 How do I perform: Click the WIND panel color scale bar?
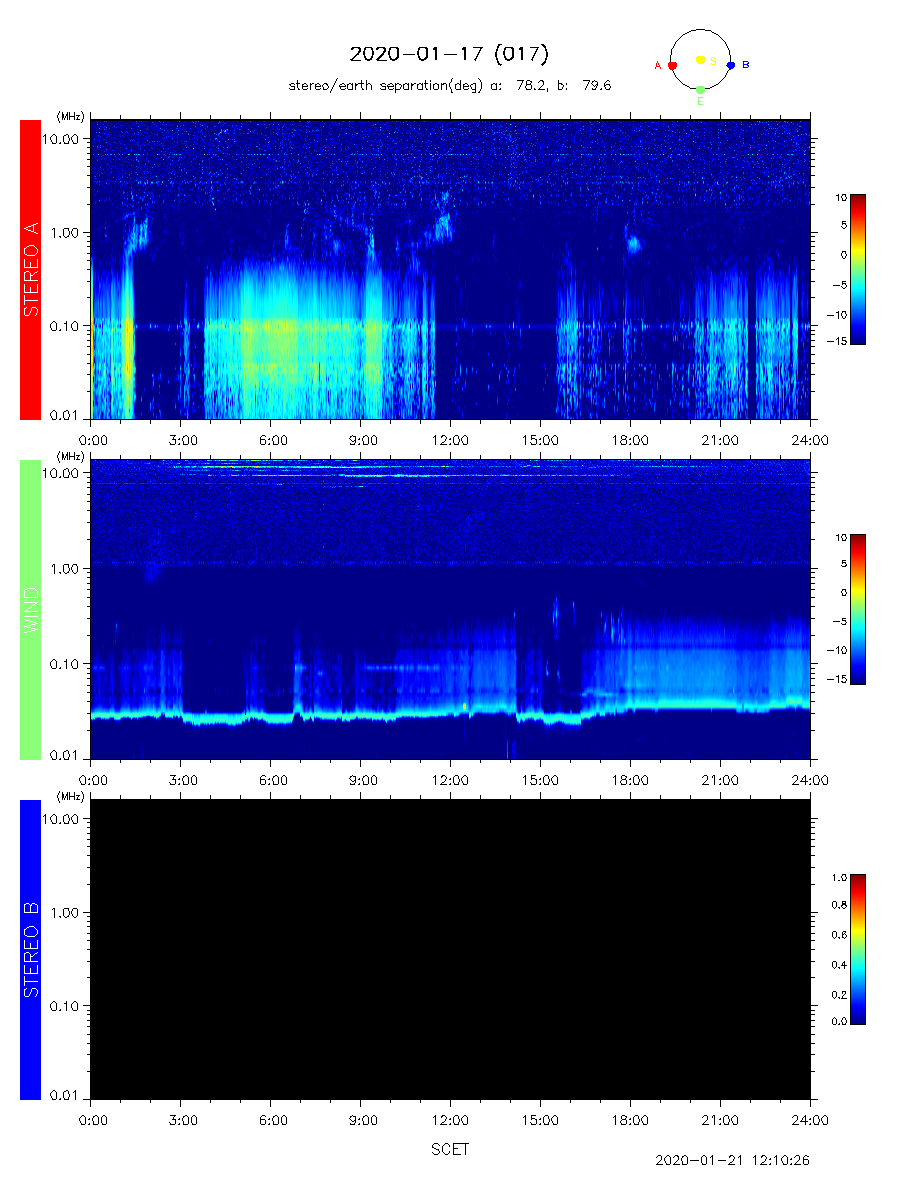click(858, 609)
